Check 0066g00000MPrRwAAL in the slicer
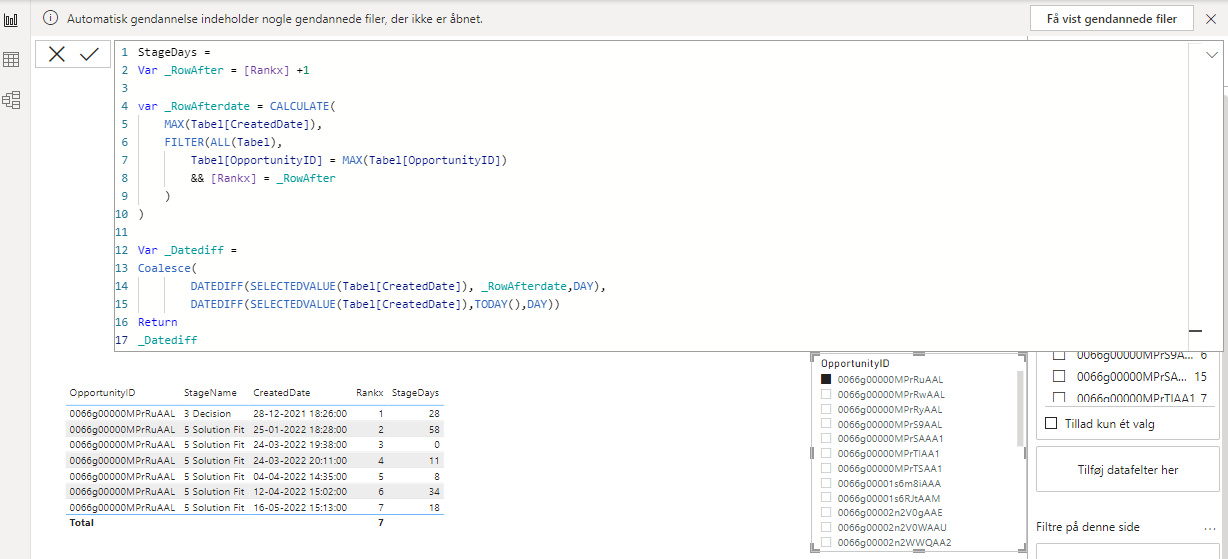The width and height of the screenshot is (1228, 559). tap(826, 394)
